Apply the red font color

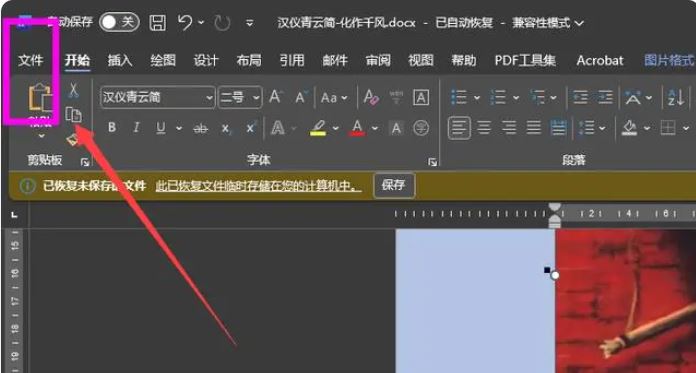click(357, 128)
